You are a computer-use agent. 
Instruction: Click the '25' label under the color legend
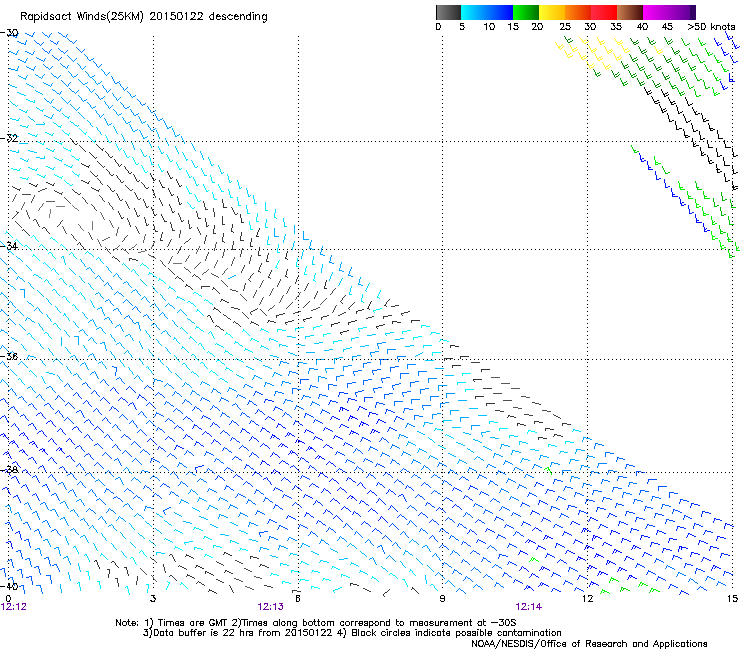(x=565, y=27)
